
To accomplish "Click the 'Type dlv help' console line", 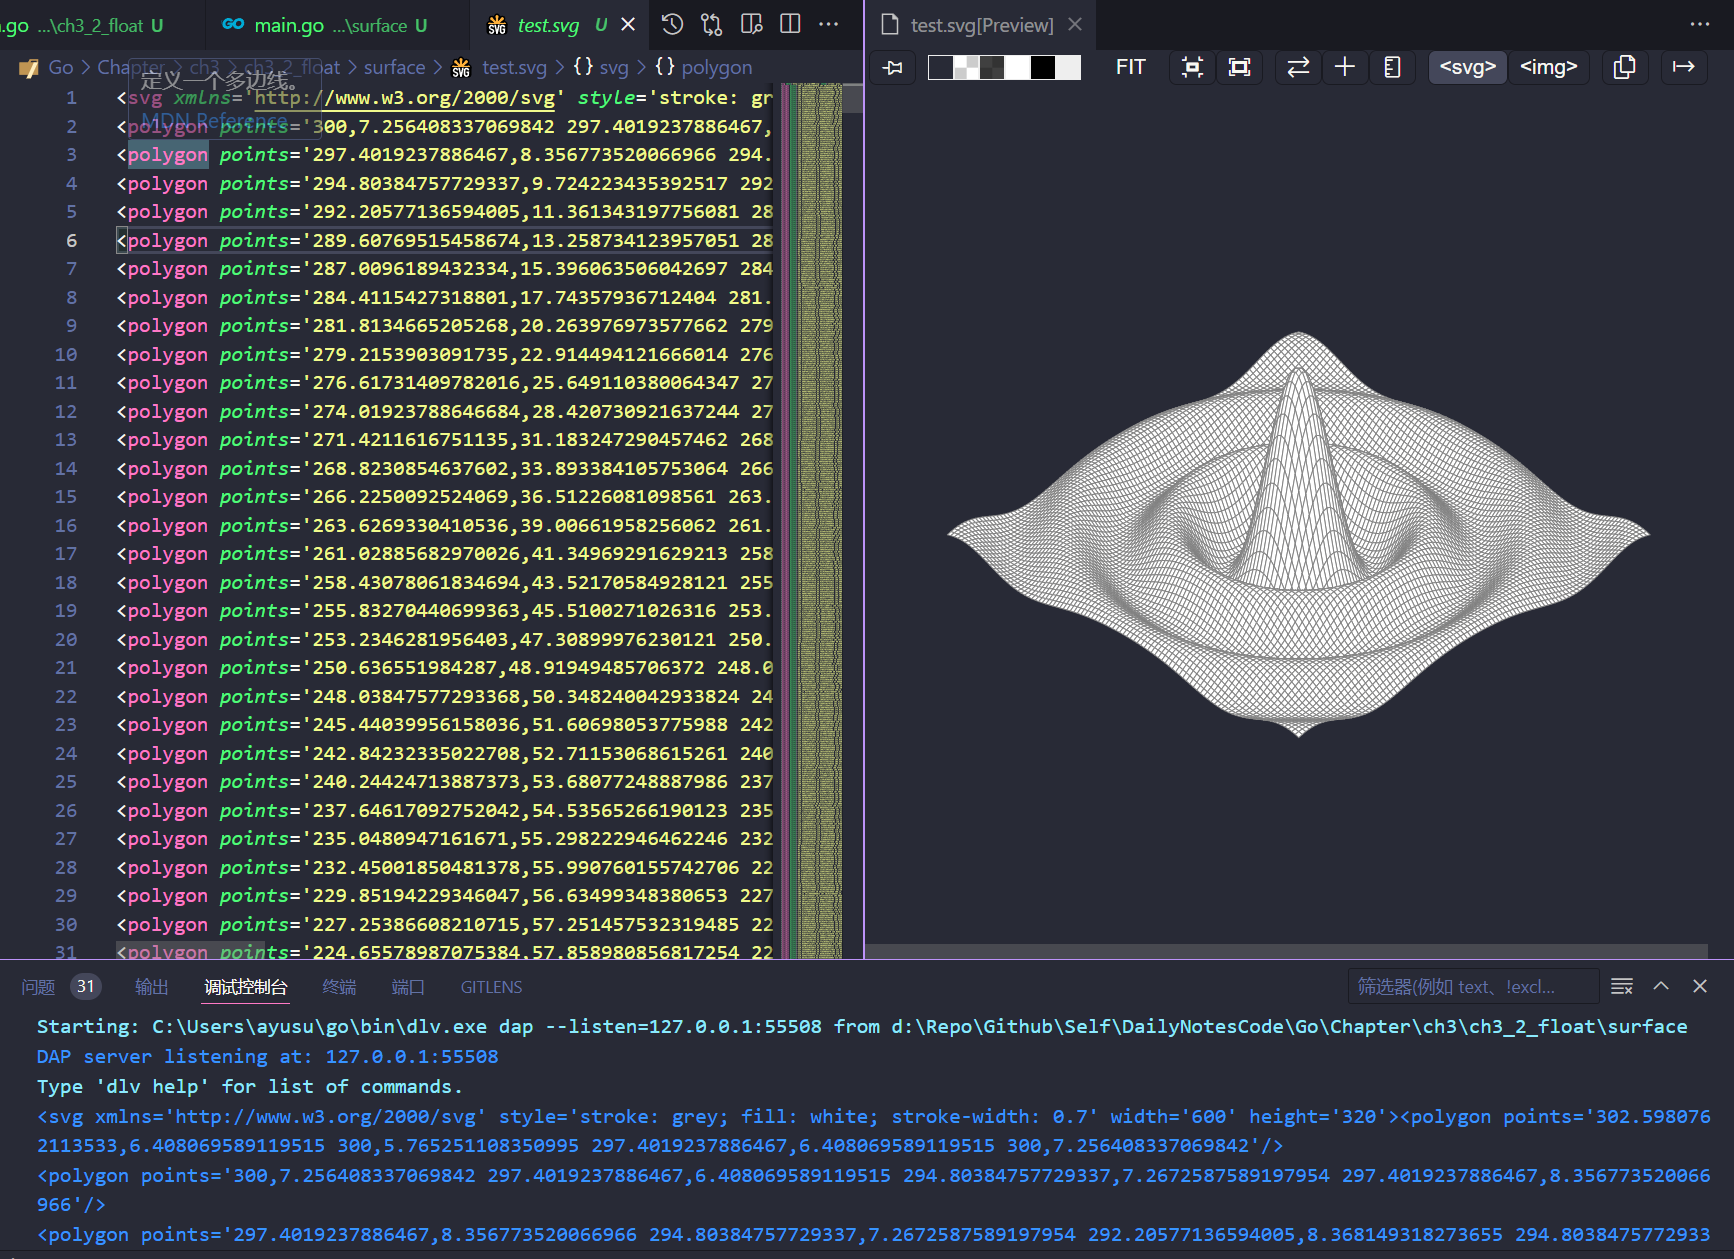I will pos(249,1086).
